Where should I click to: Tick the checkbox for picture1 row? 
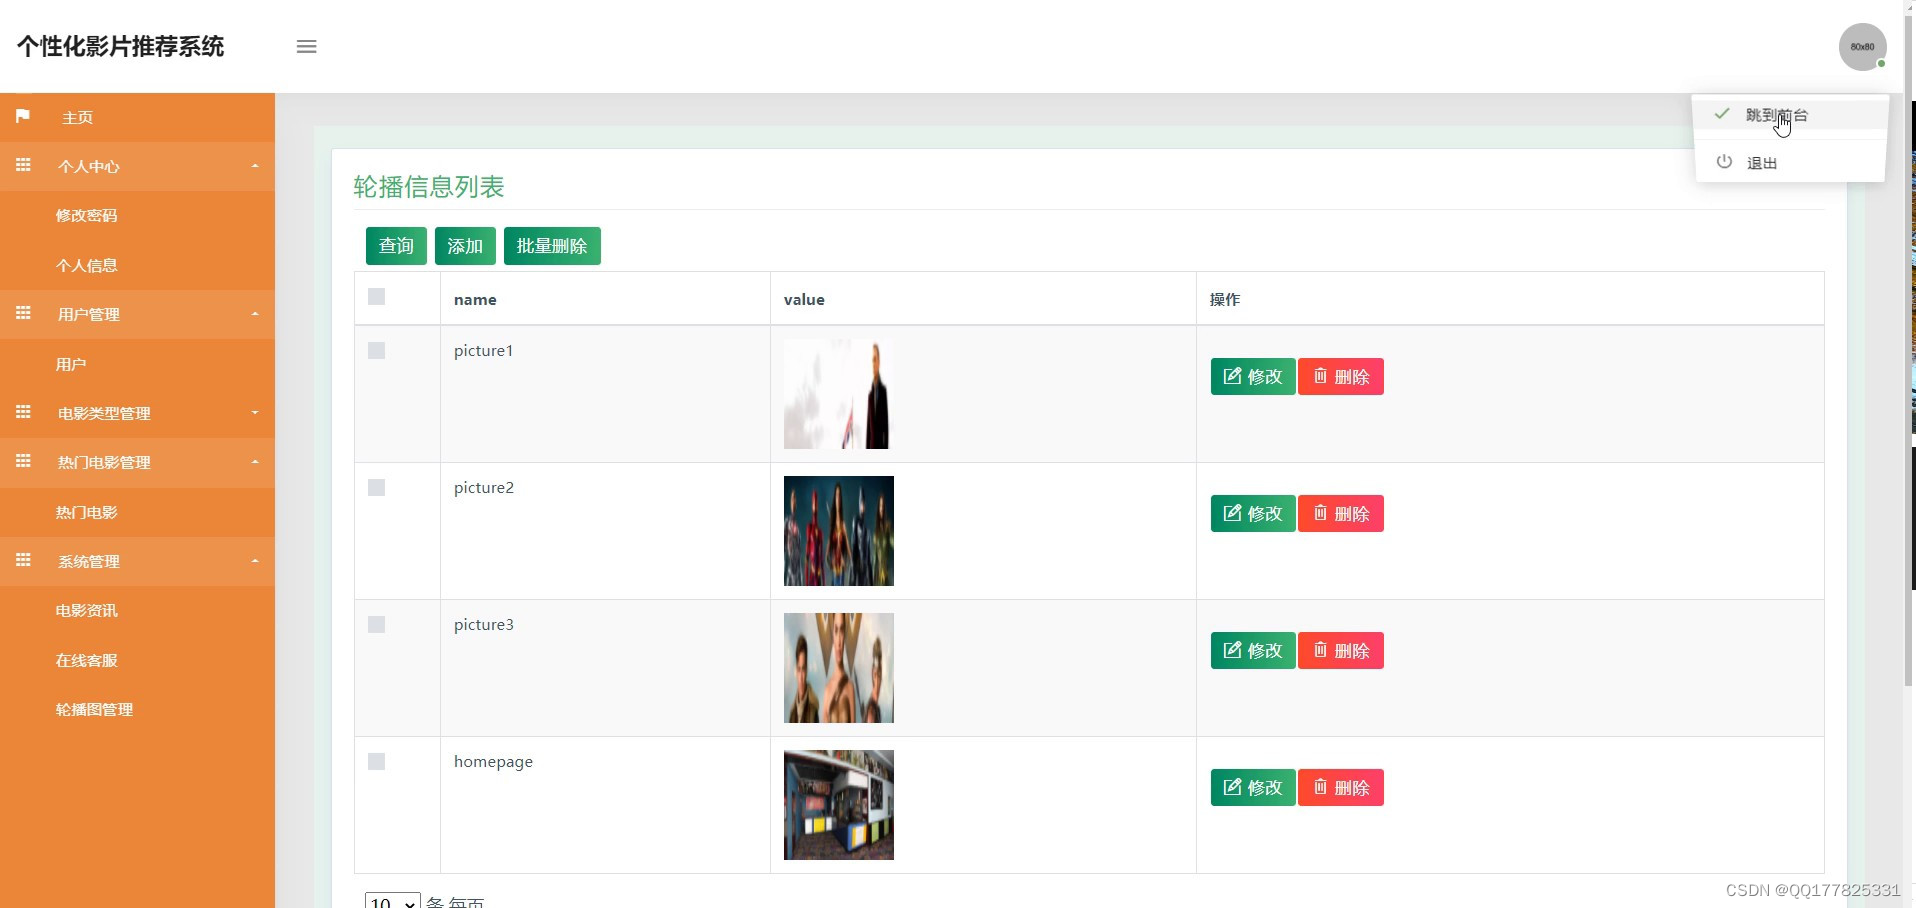point(376,350)
